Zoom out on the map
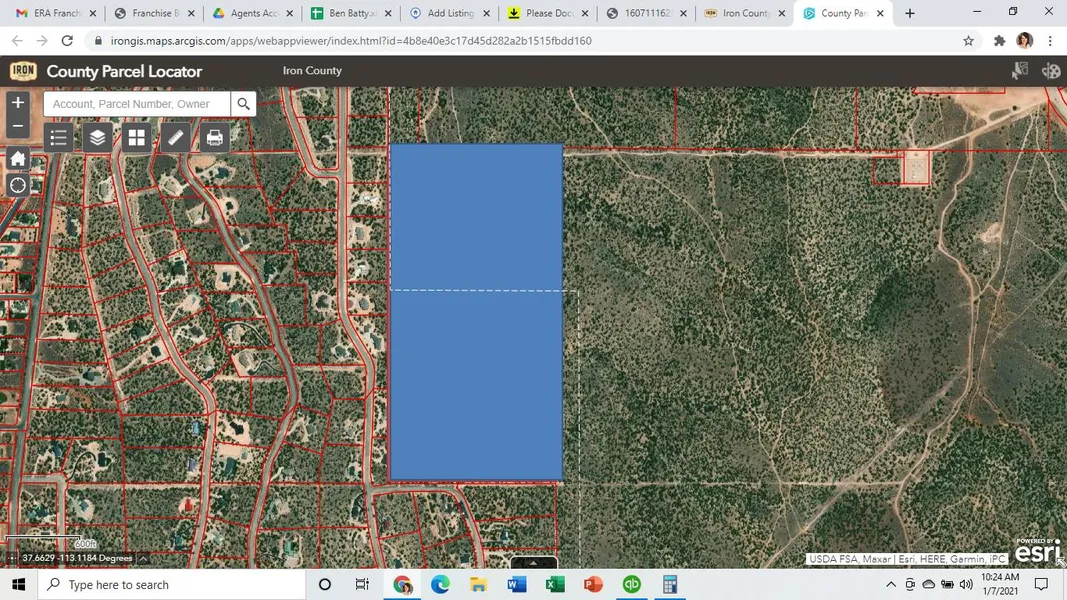Image resolution: width=1067 pixels, height=600 pixels. [18, 126]
